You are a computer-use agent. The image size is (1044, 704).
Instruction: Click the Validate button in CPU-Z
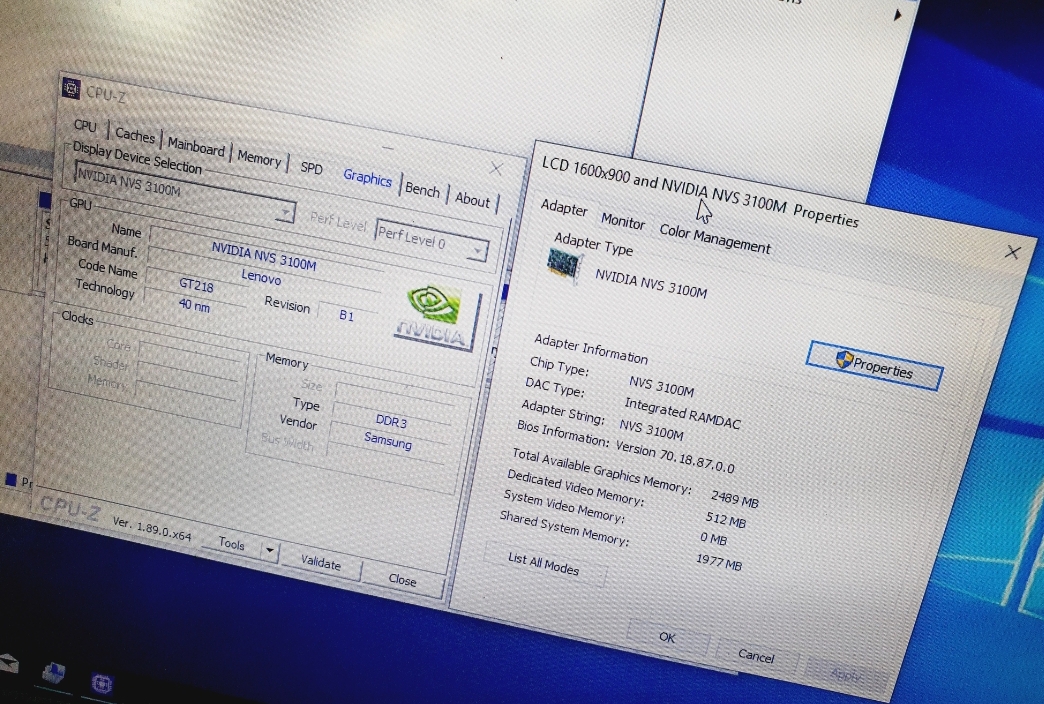(320, 563)
